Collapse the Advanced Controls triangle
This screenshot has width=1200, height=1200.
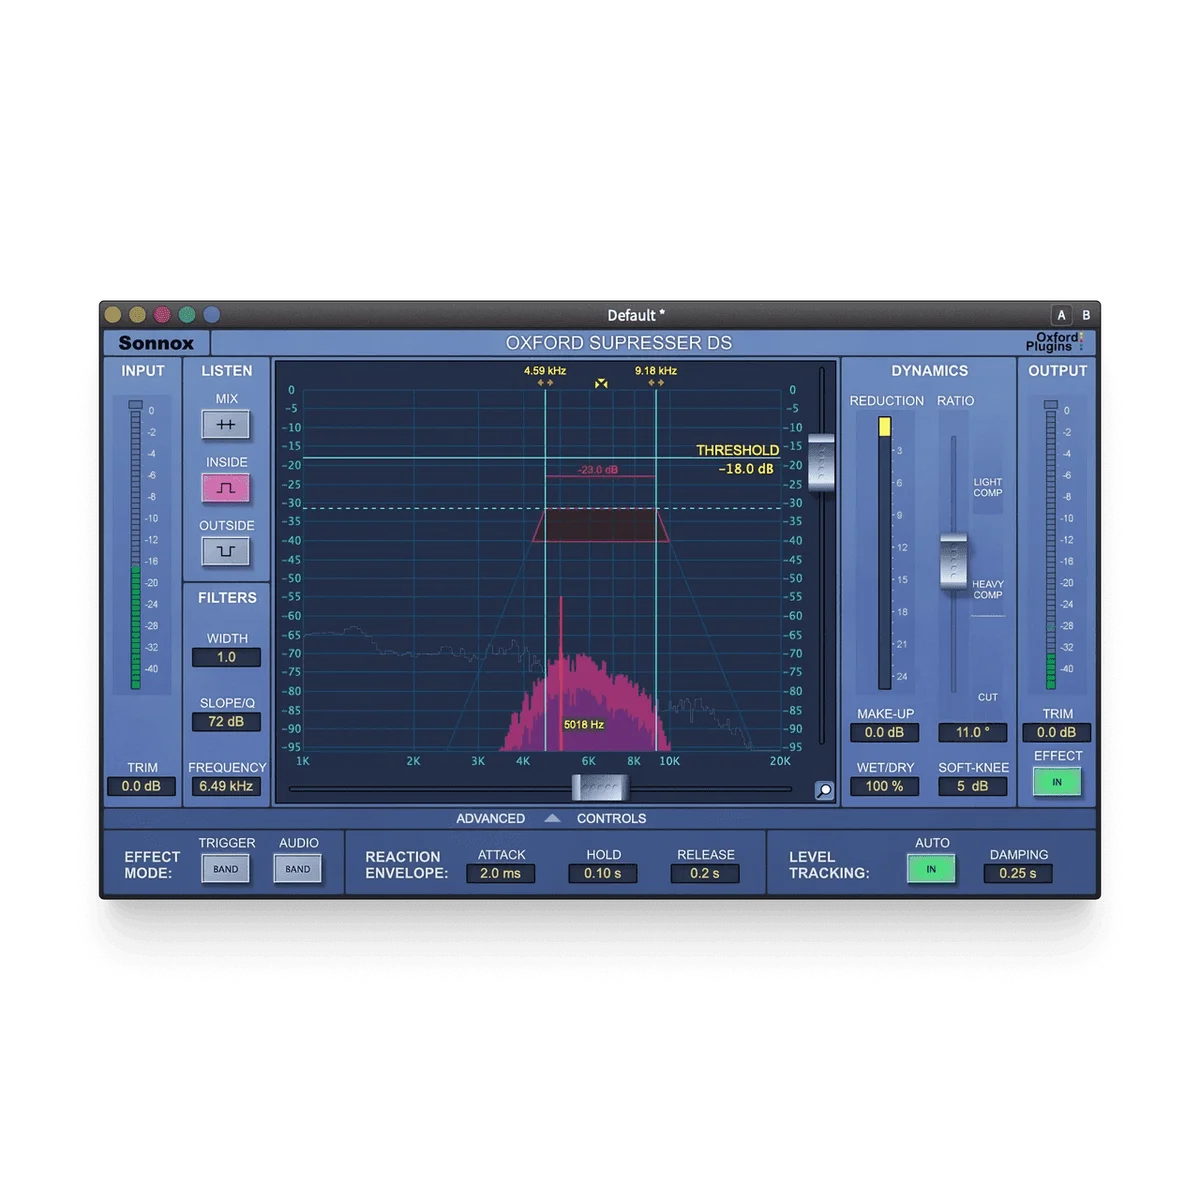[552, 818]
